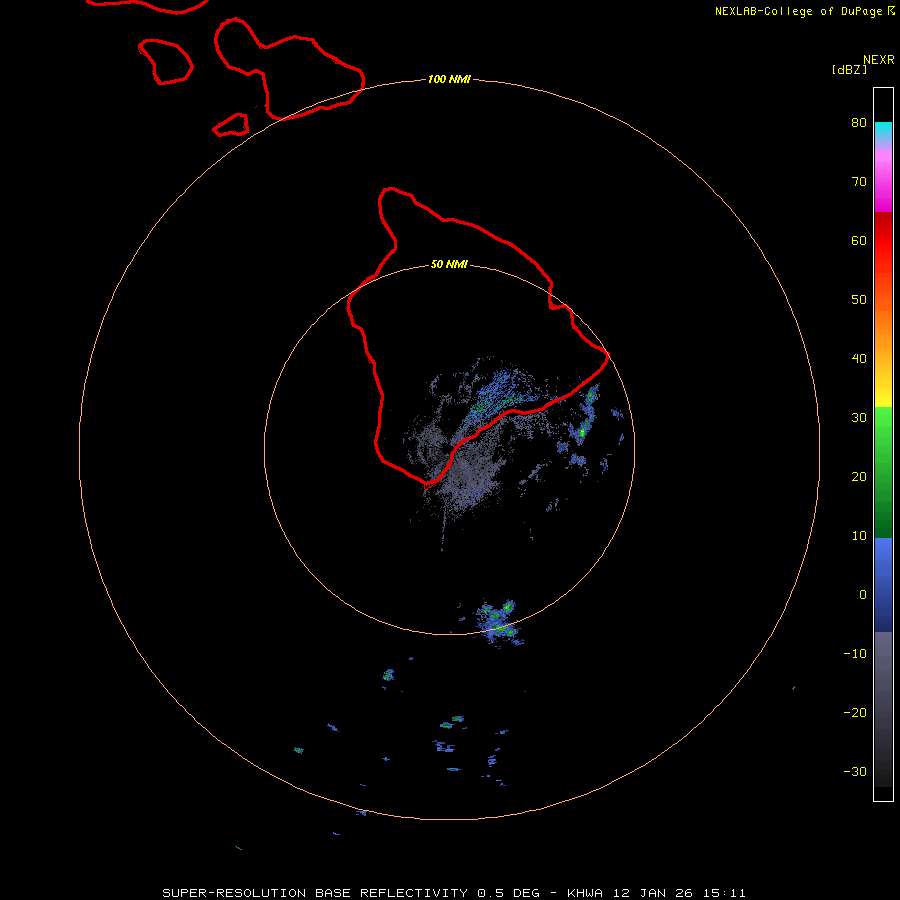Select the 0 value on dBZ scale
900x900 pixels.
click(x=863, y=595)
